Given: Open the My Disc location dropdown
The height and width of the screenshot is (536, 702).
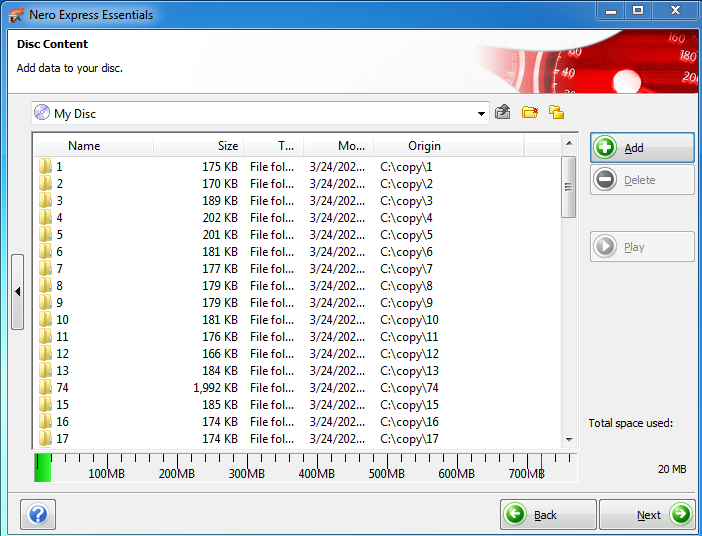Looking at the screenshot, I should [x=481, y=114].
